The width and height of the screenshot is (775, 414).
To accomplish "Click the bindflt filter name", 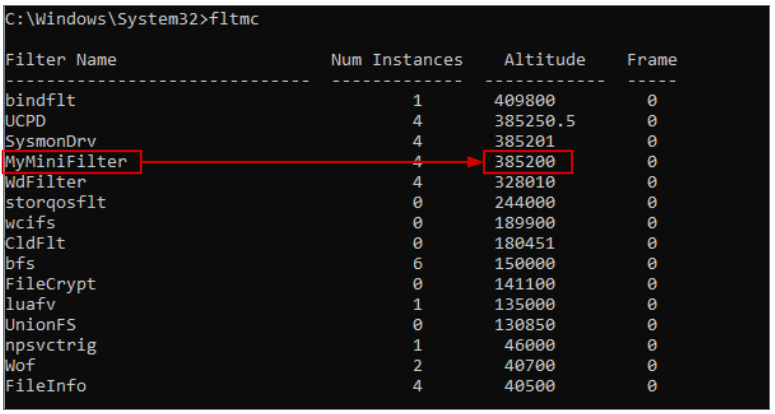I will tap(41, 101).
